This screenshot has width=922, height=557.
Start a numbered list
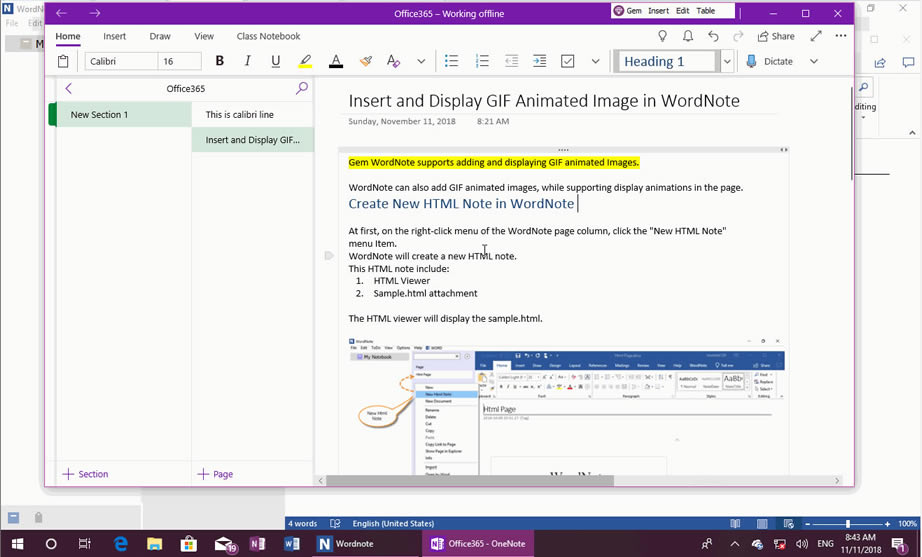[x=481, y=61]
